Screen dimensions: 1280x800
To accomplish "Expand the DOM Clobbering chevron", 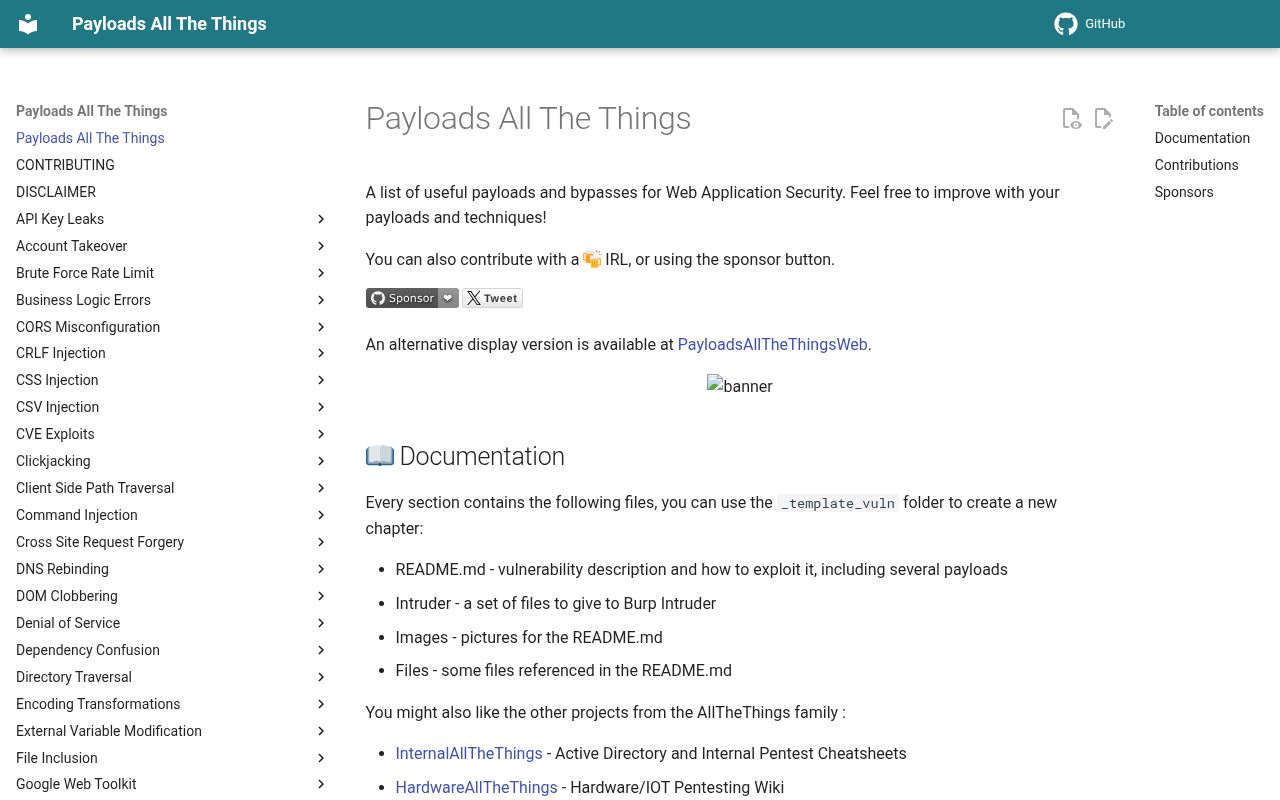I will [321, 596].
